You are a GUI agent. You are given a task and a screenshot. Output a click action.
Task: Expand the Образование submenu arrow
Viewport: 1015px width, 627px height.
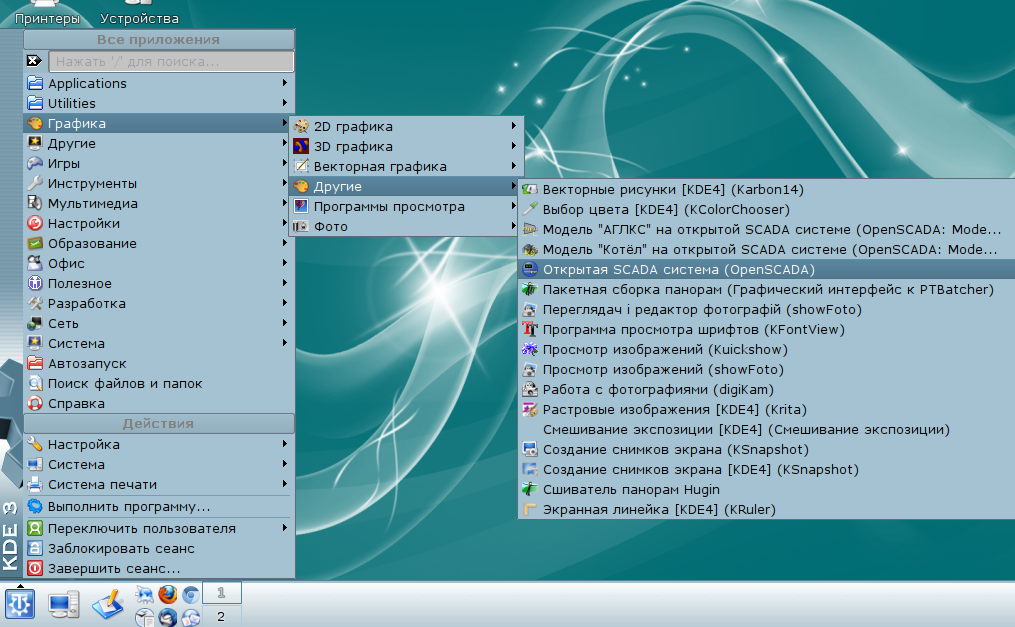285,243
